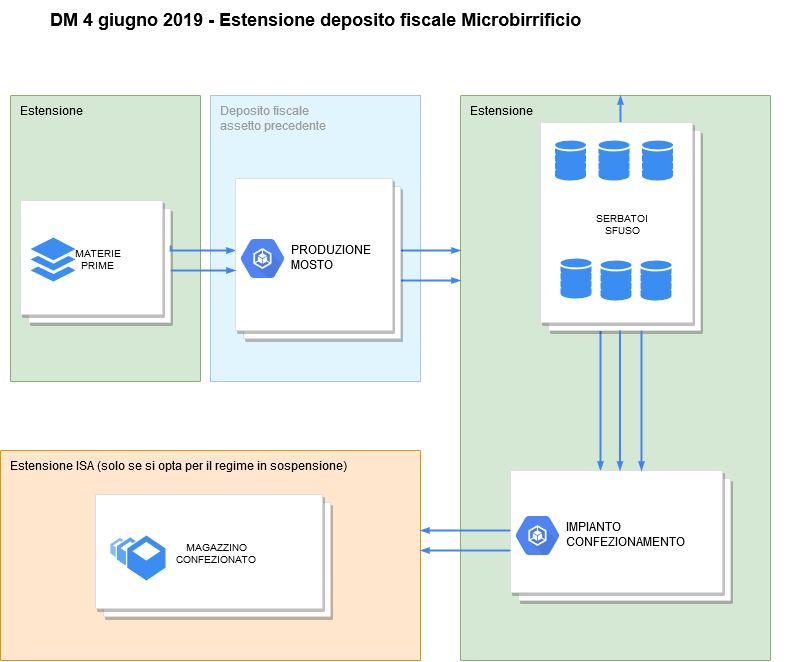Viewport: 802px width, 662px height.
Task: Click the hexagon icon beside IMPIANTO CONFEZIONAMENTO
Action: pyautogui.click(x=537, y=536)
